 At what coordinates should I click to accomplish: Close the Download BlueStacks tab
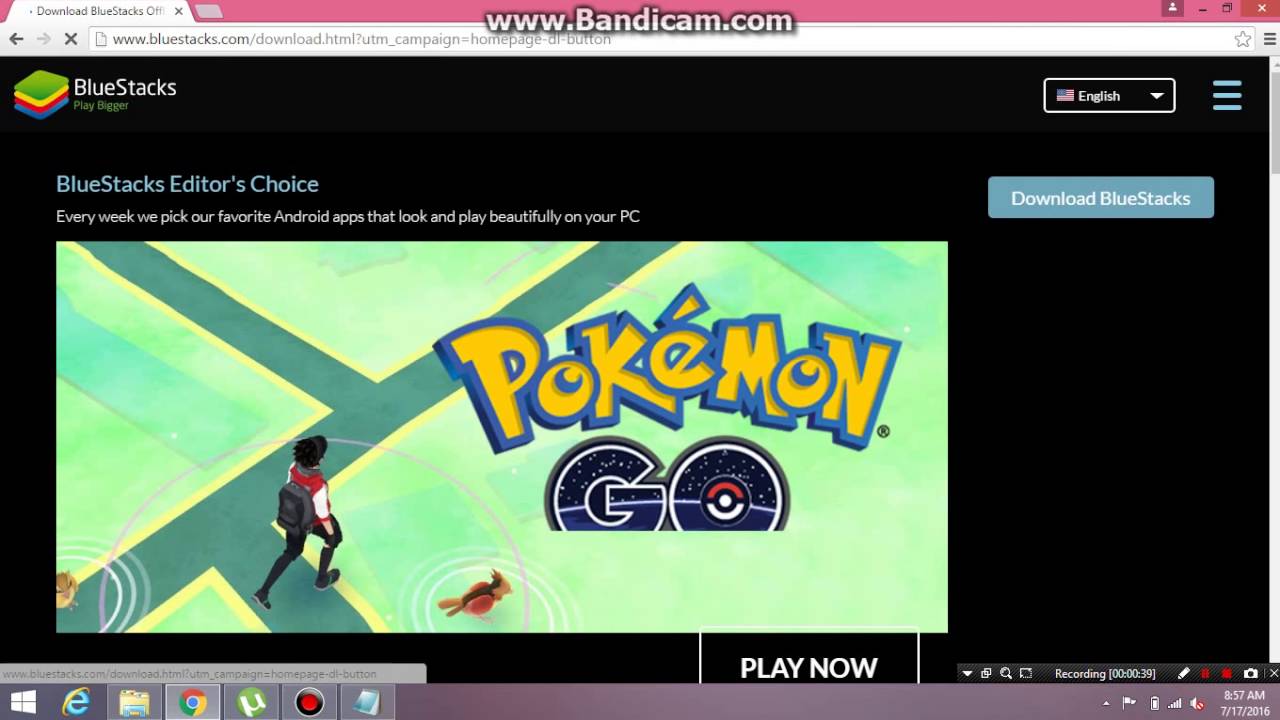point(179,11)
